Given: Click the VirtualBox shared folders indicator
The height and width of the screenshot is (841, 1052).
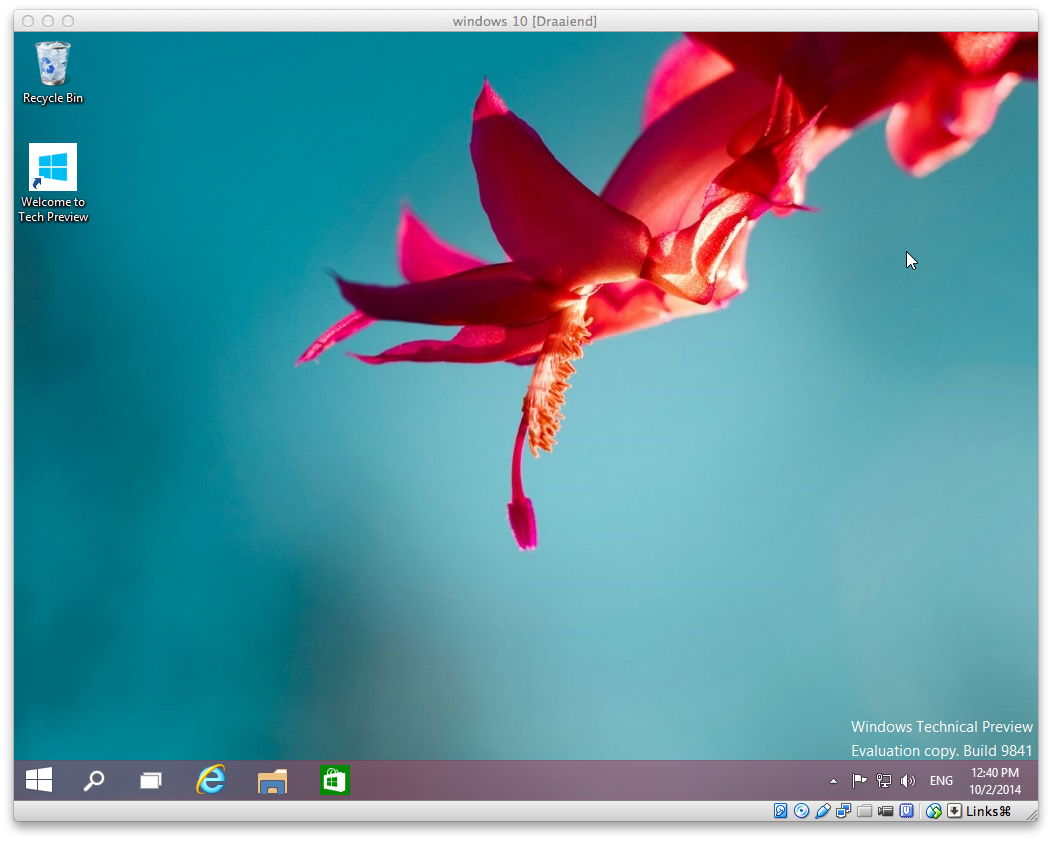Looking at the screenshot, I should 865,811.
